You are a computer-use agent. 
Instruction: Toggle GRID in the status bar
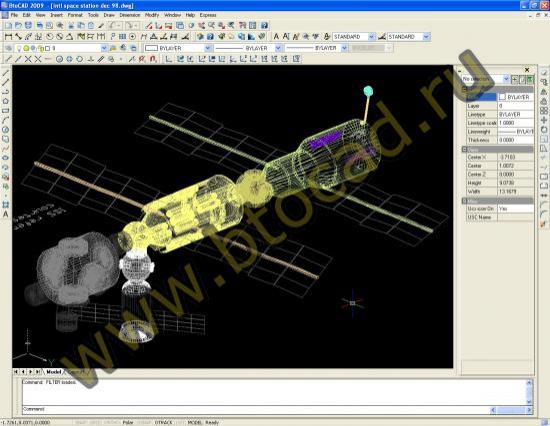95,422
